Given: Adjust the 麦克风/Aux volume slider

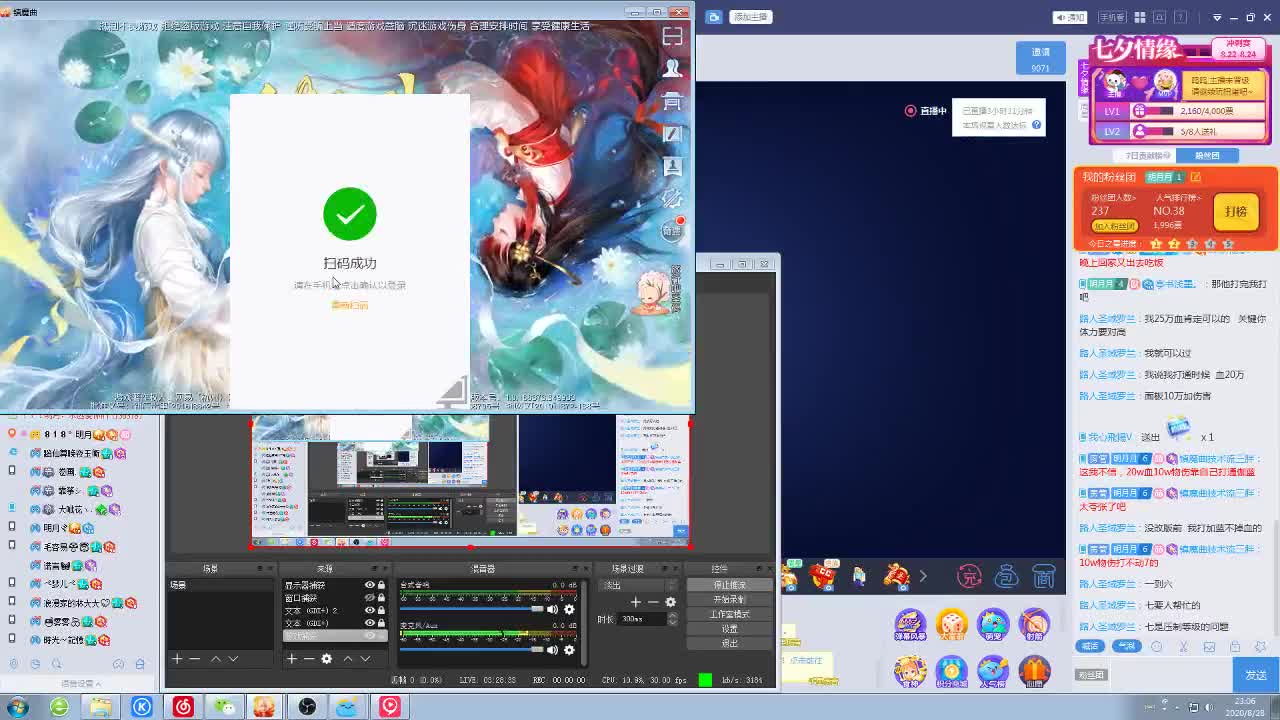Looking at the screenshot, I should (x=471, y=650).
